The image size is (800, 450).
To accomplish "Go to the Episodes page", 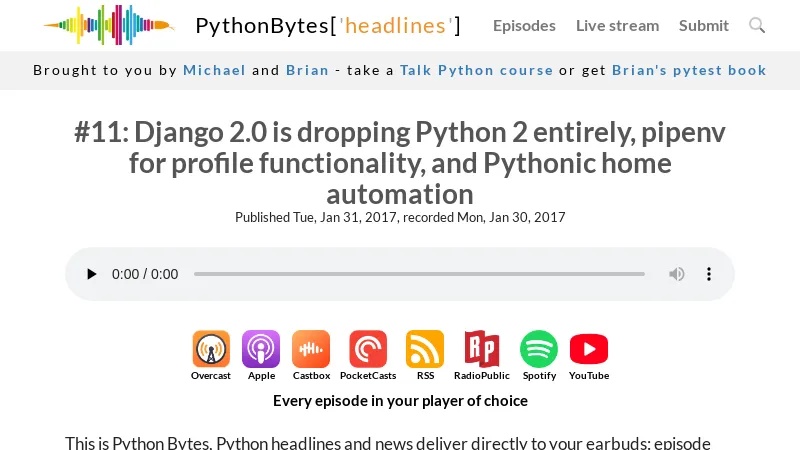I will (524, 25).
